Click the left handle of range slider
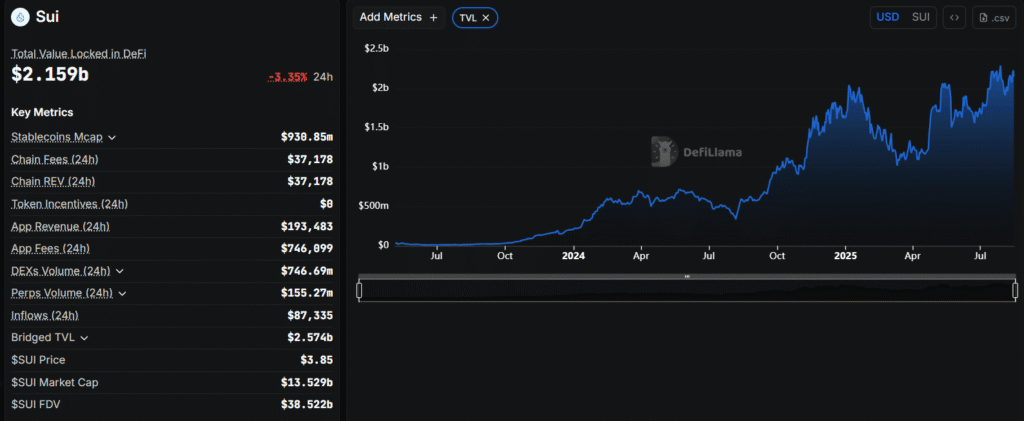The width and height of the screenshot is (1024, 421). click(x=359, y=290)
